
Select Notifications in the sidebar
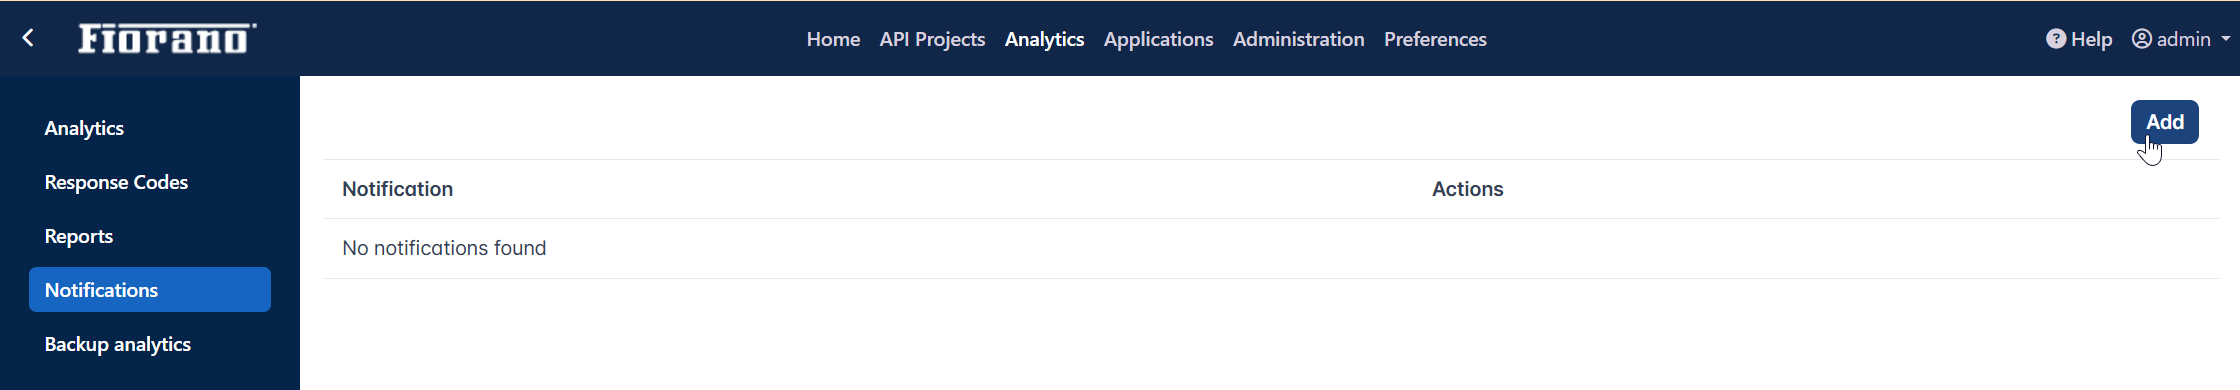point(150,290)
